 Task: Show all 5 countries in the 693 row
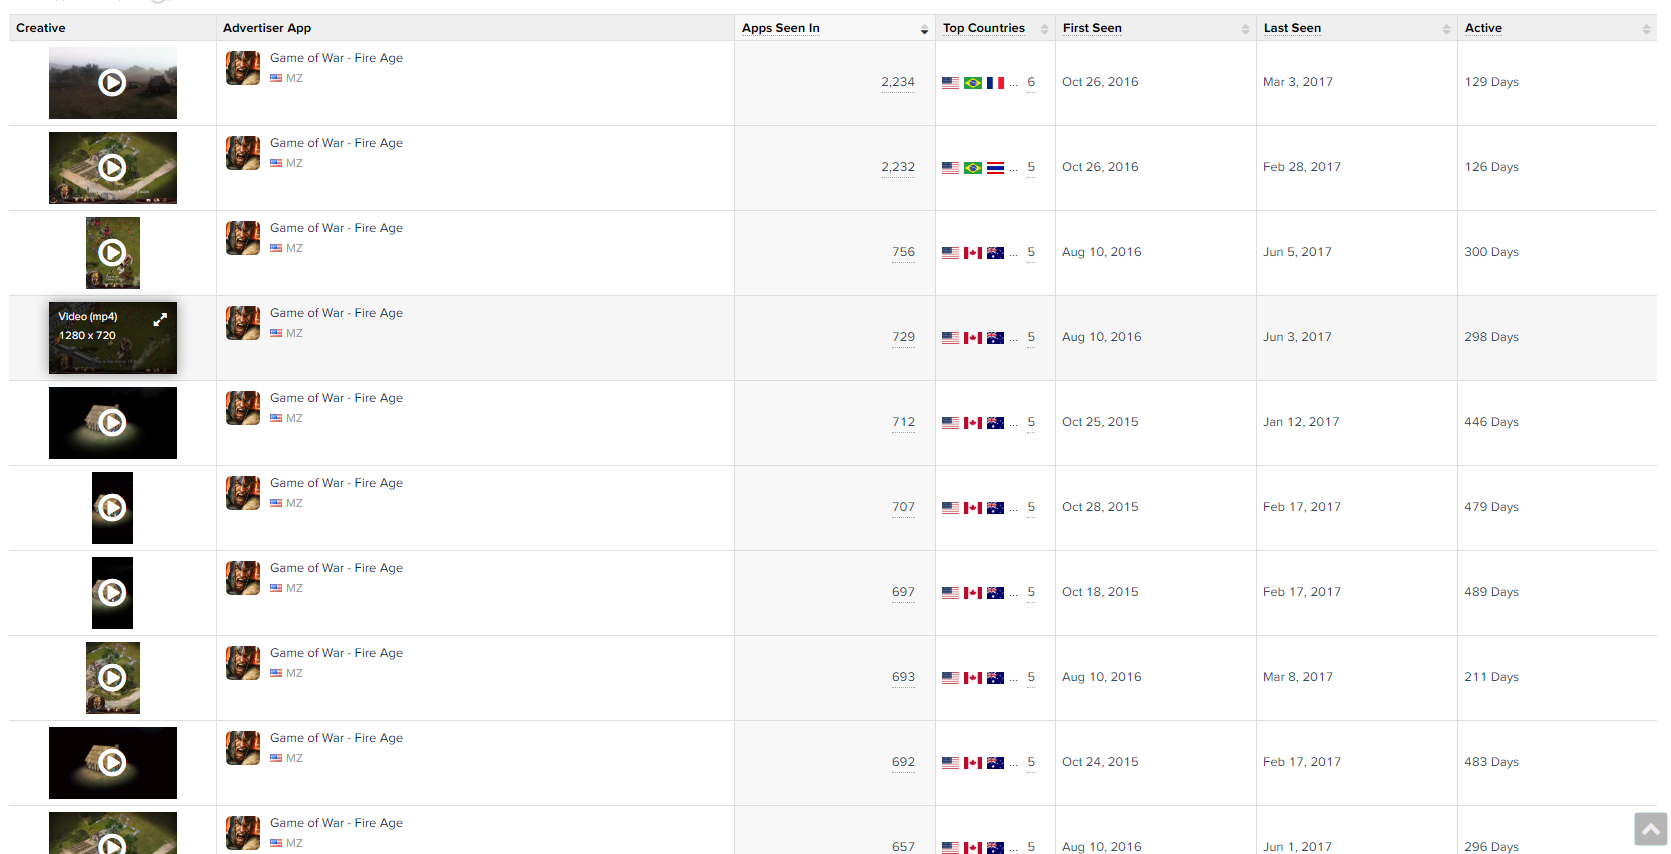point(1031,677)
